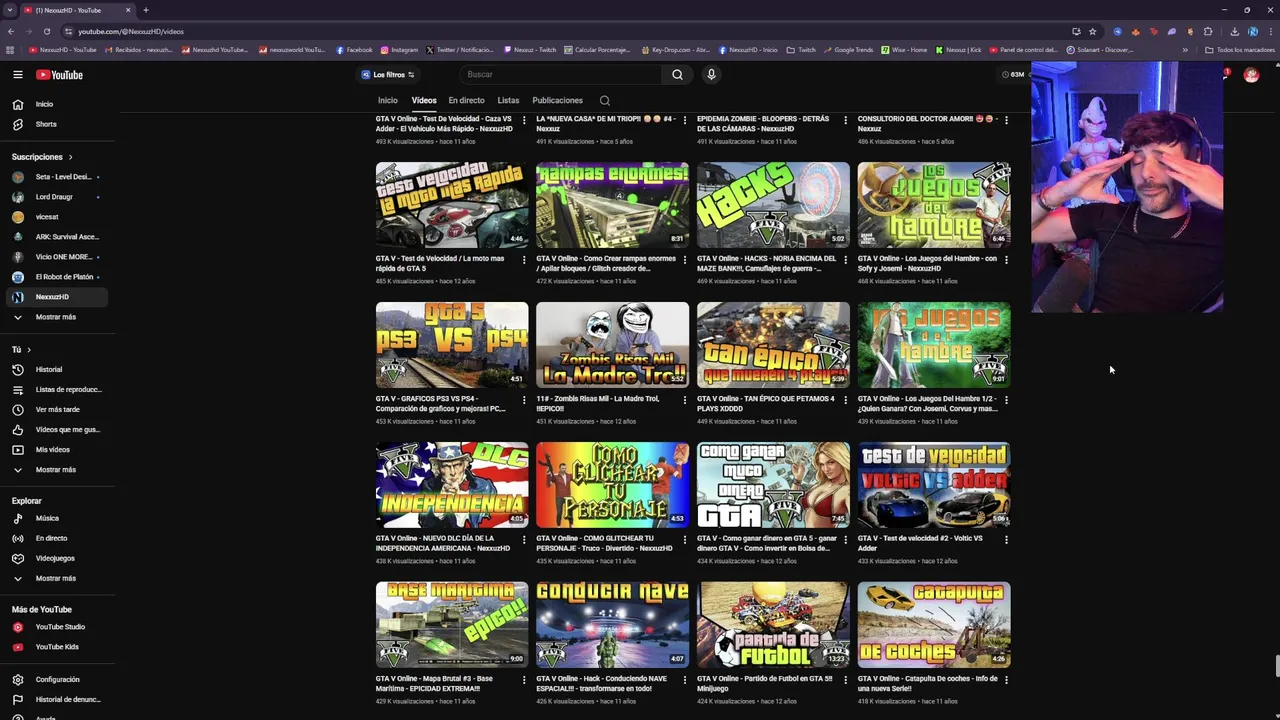The height and width of the screenshot is (720, 1280).
Task: Expand the hidden bookmarks overflow chevron
Action: pyautogui.click(x=1185, y=50)
